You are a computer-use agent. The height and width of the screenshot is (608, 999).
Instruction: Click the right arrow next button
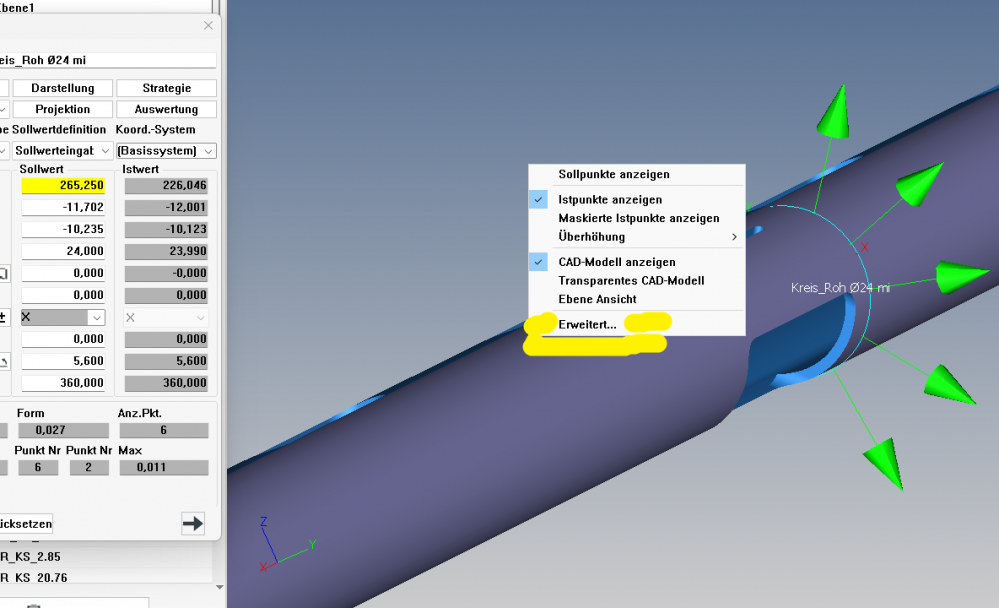click(x=192, y=523)
